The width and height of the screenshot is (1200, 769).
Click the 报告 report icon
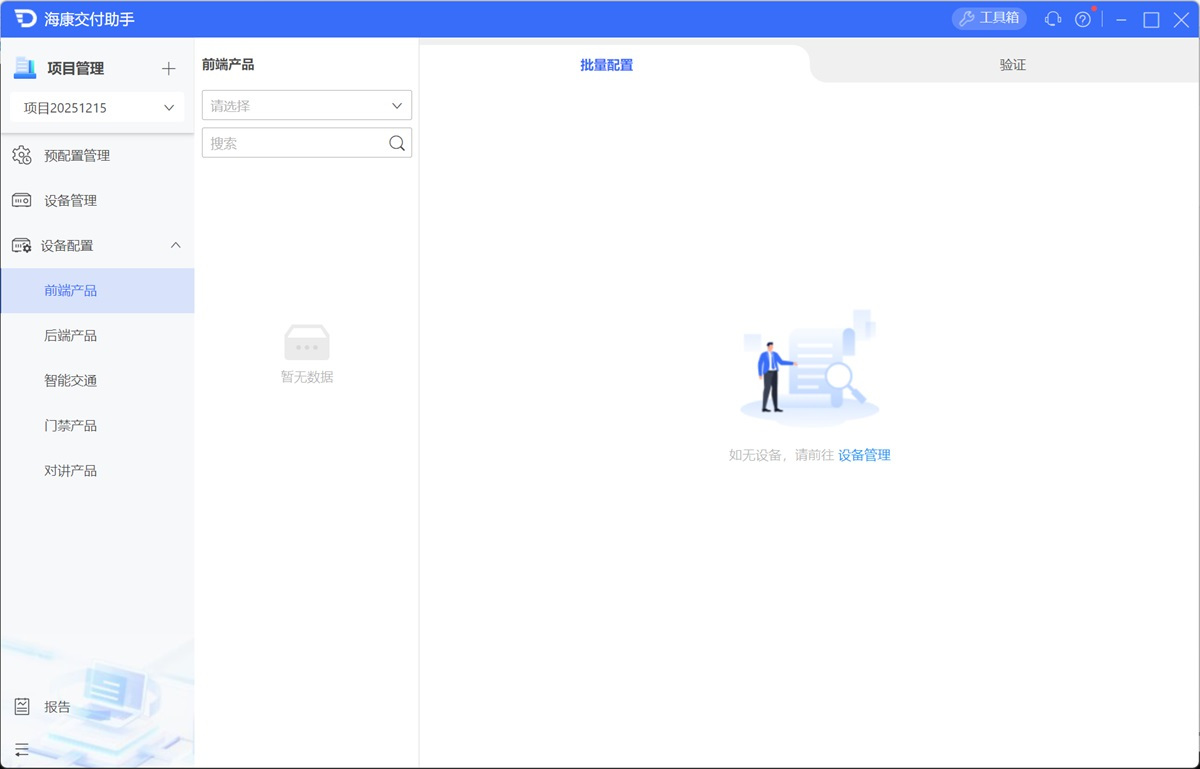tap(22, 707)
